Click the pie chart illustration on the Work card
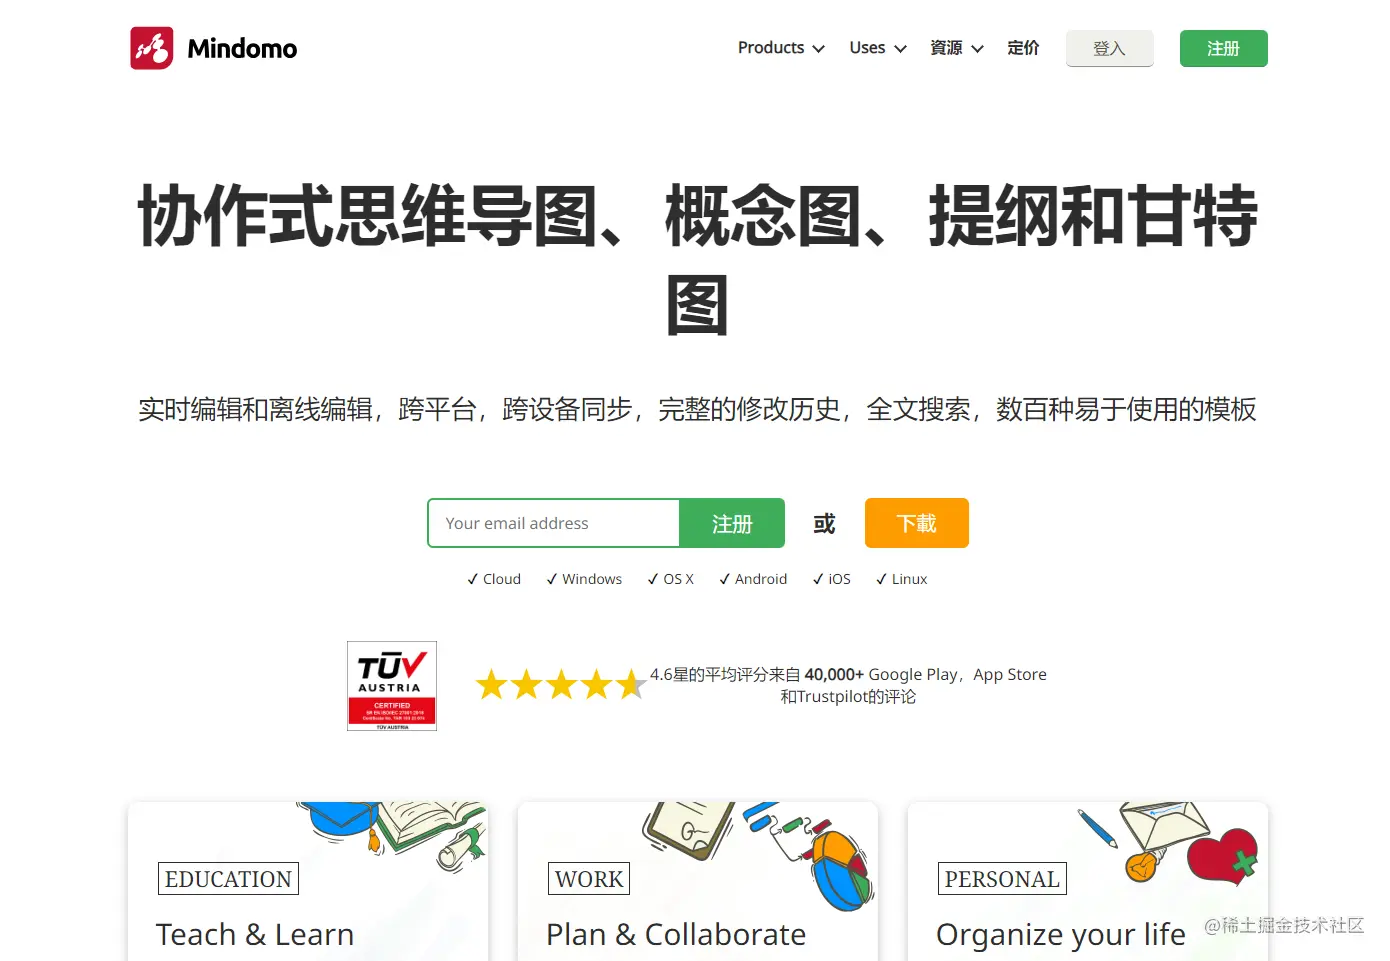Image resolution: width=1390 pixels, height=961 pixels. (842, 870)
